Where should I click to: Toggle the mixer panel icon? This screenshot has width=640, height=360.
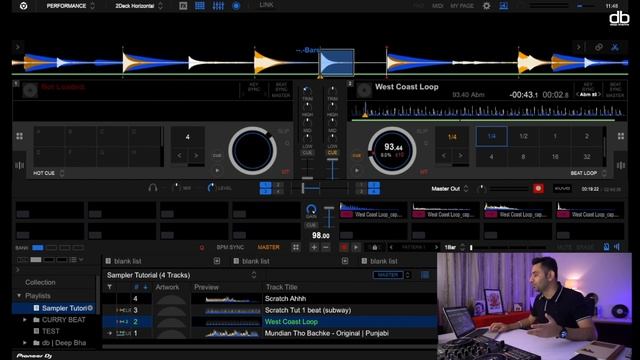(x=218, y=6)
